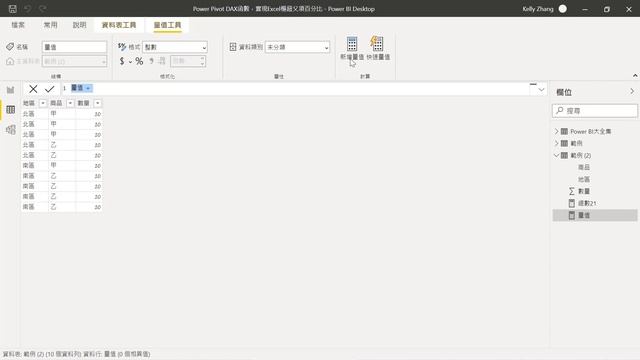Click the 資料類別 data category icon
640x360 pixels.
233,47
